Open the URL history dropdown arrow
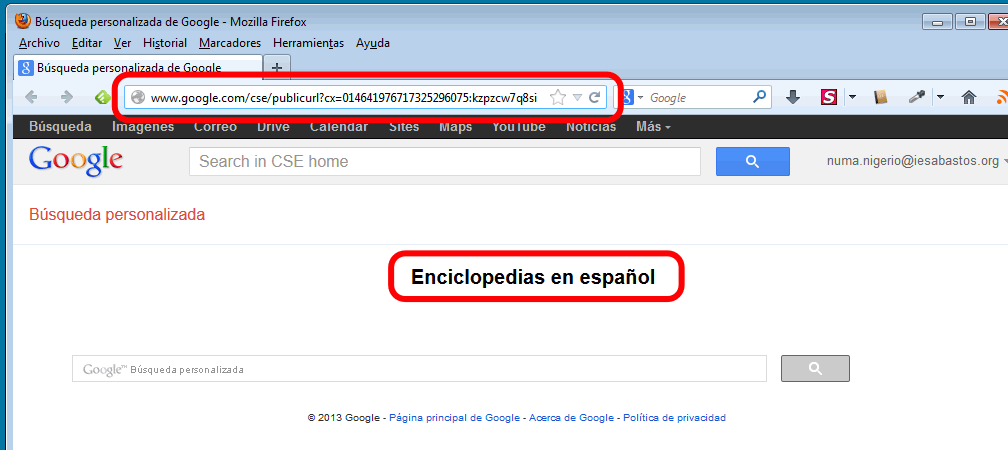This screenshot has width=1008, height=450. 577,98
